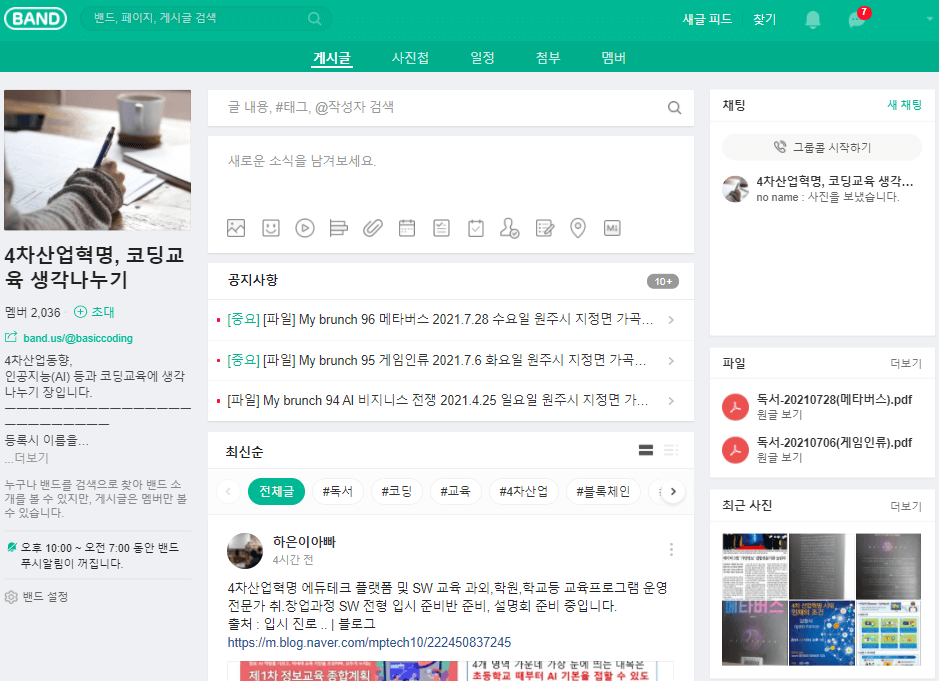
Task: Click 더보기 in the 파일 panel
Action: tap(906, 363)
